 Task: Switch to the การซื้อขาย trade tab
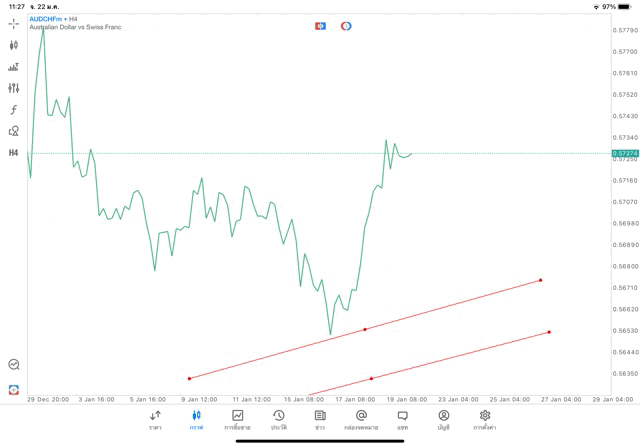coord(238,420)
